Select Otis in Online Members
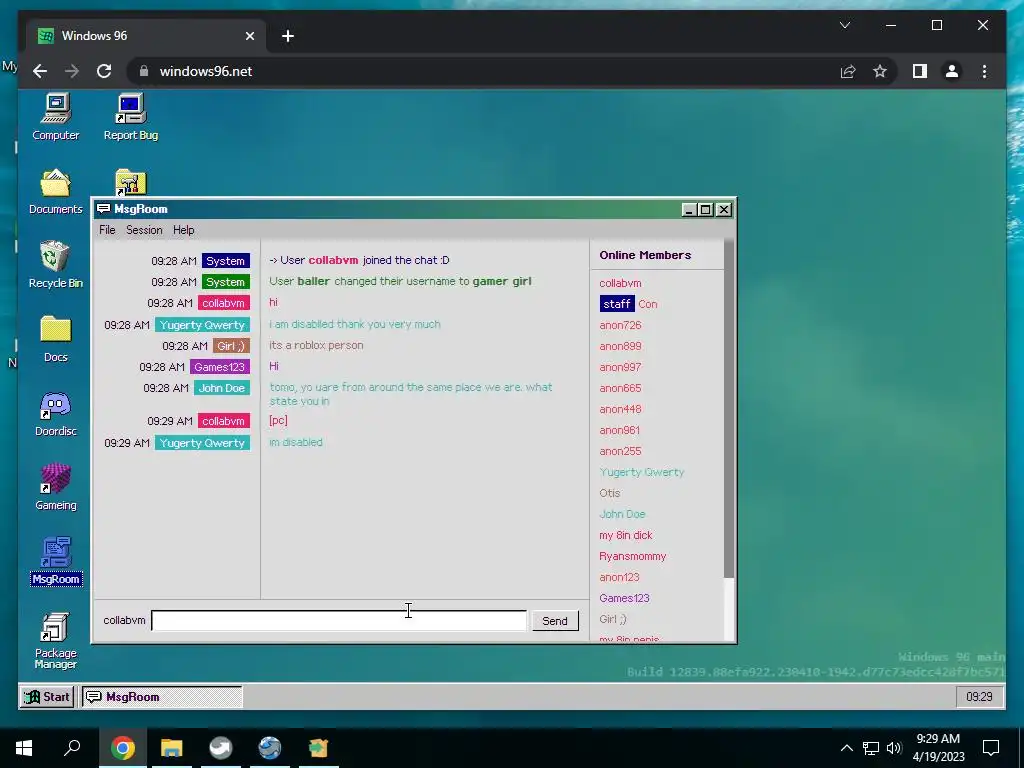 (x=610, y=493)
